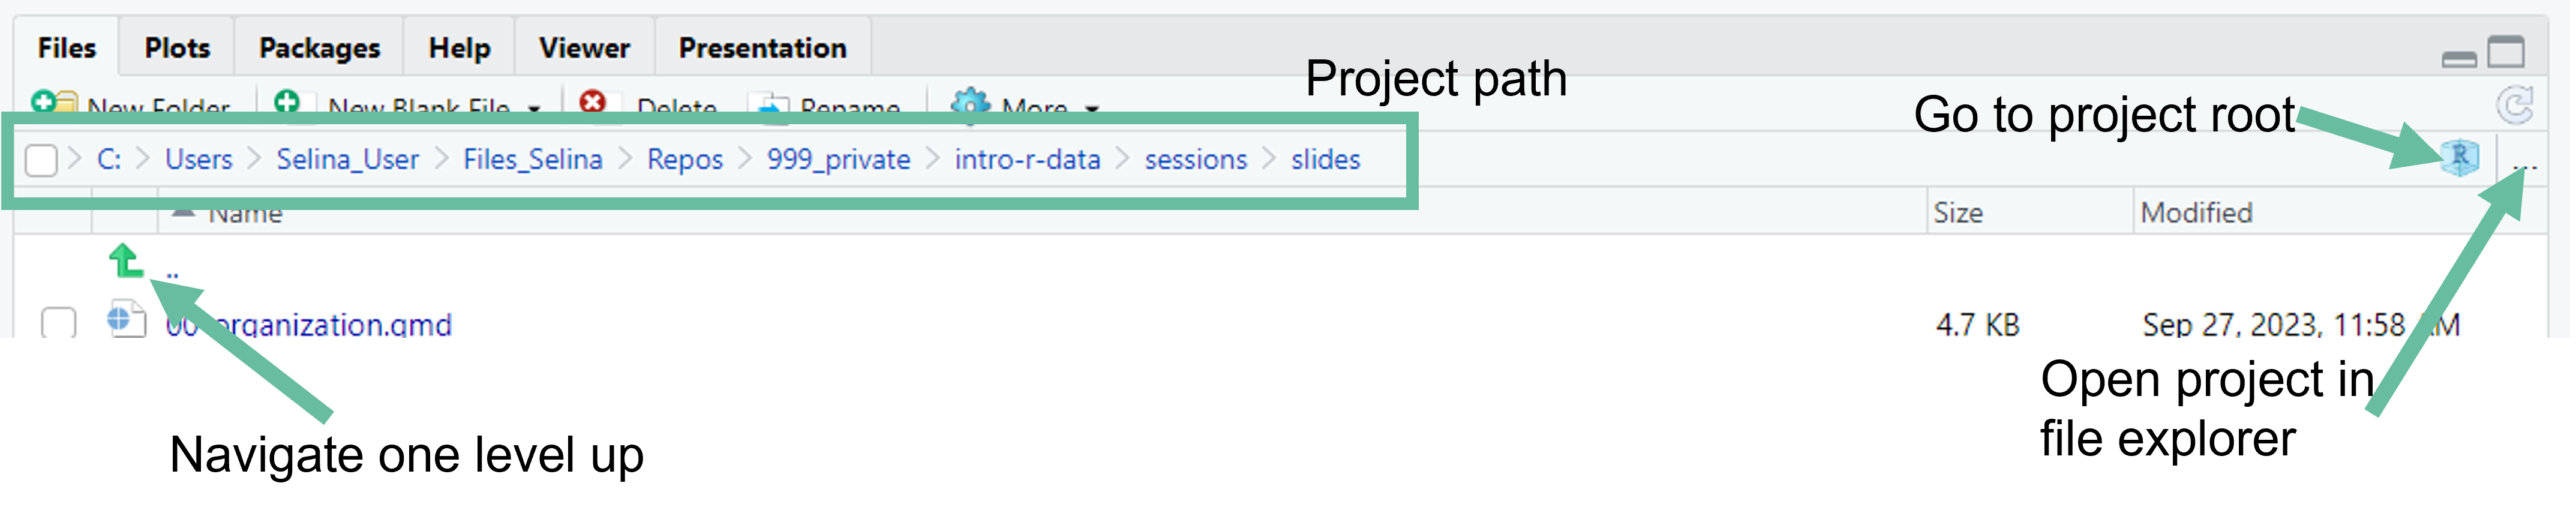
Task: Click the red Delete icon
Action: click(x=593, y=102)
